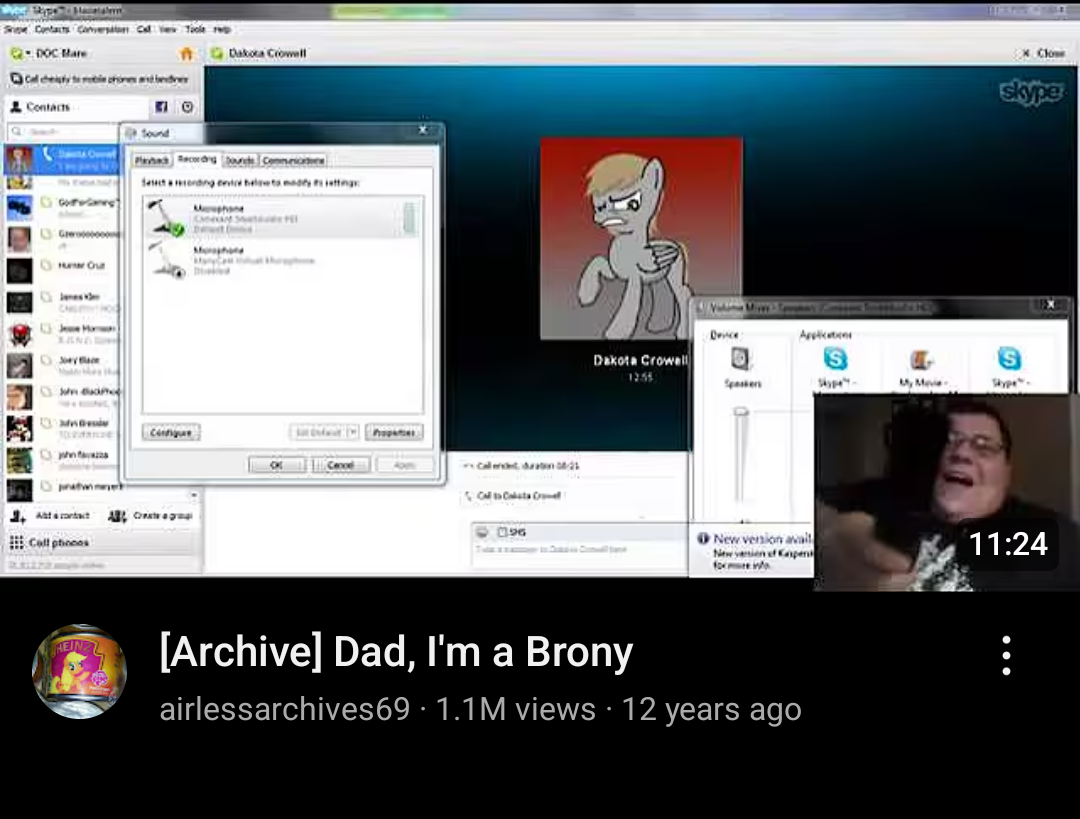Click the first Skype icon in Volume Mixer

tap(835, 359)
